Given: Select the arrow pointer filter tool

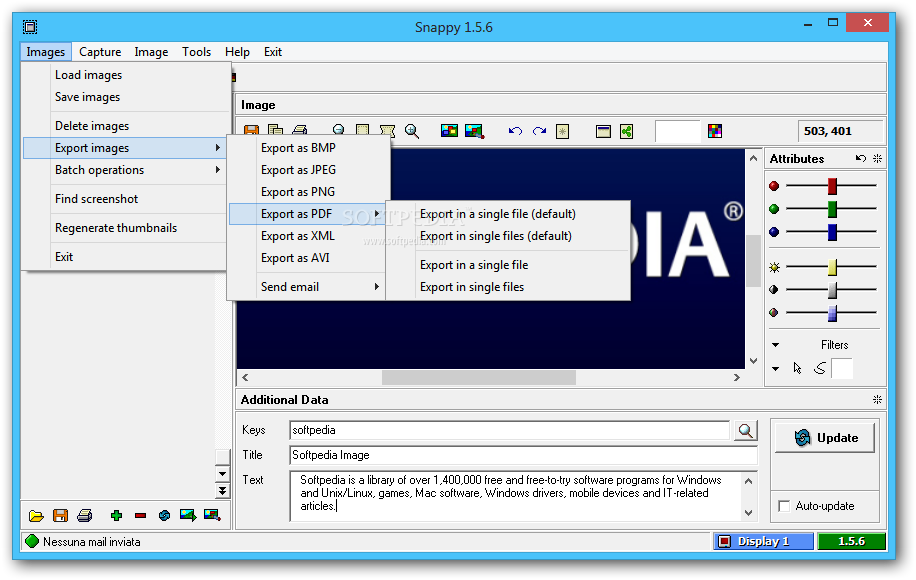Looking at the screenshot, I should pos(797,368).
